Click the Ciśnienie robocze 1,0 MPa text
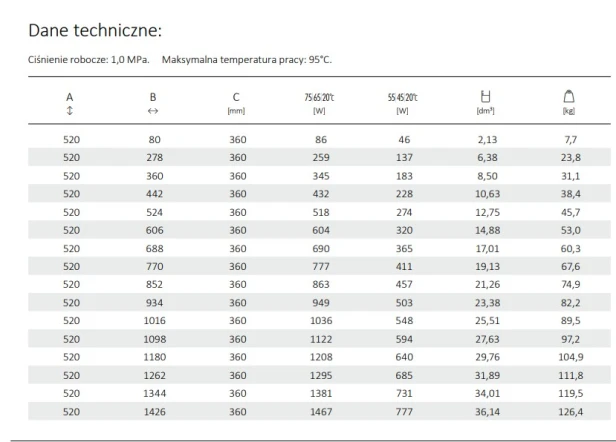 (x=89, y=60)
